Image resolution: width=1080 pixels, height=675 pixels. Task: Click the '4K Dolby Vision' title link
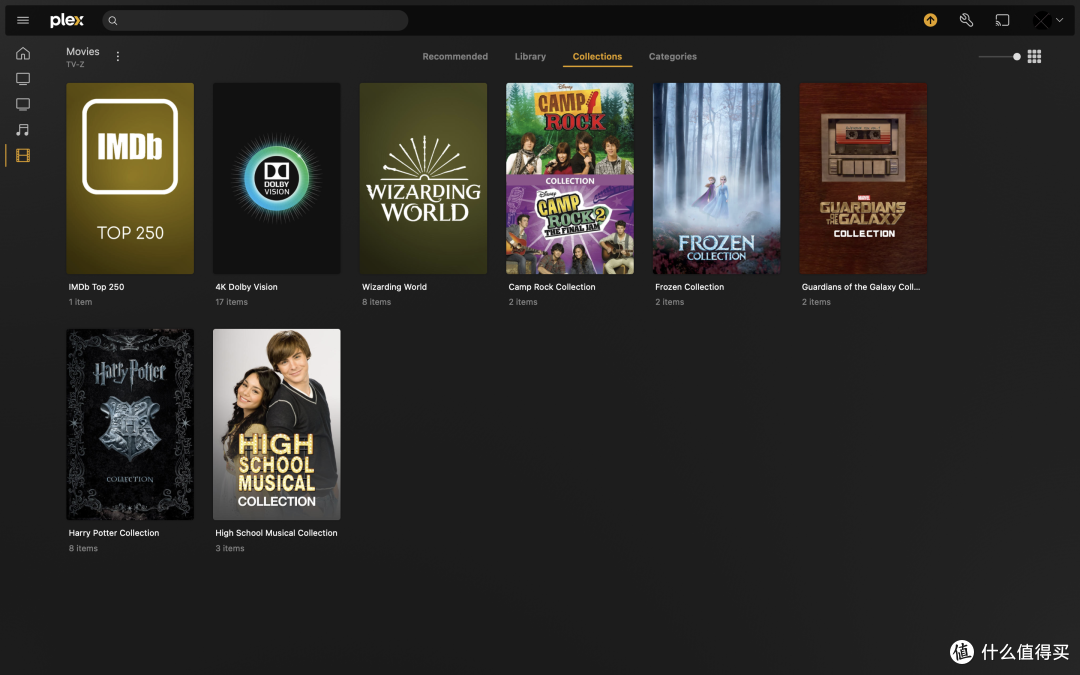click(x=246, y=287)
